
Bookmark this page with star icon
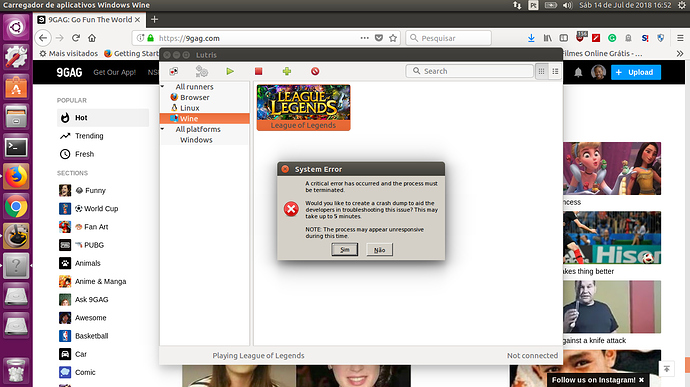tap(393, 38)
